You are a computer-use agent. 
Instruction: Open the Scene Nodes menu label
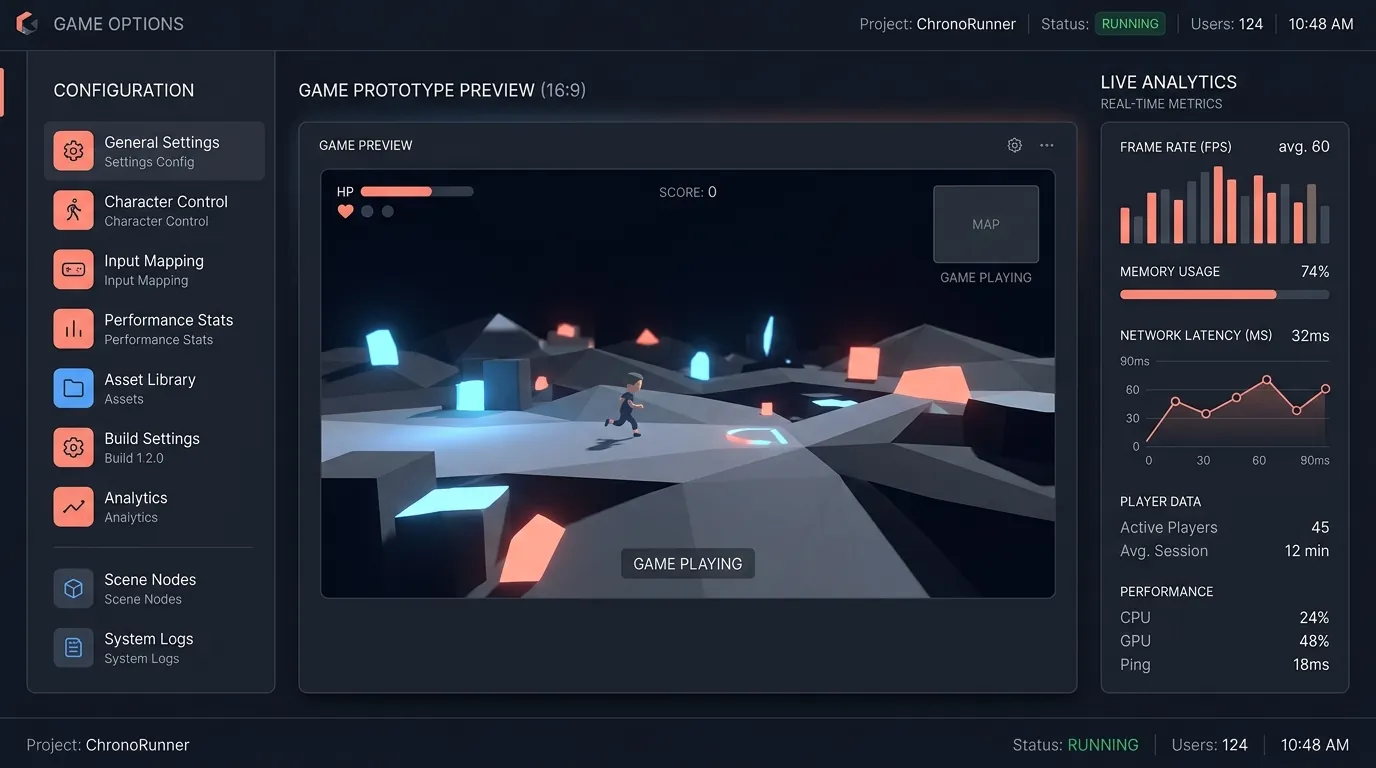pos(150,580)
